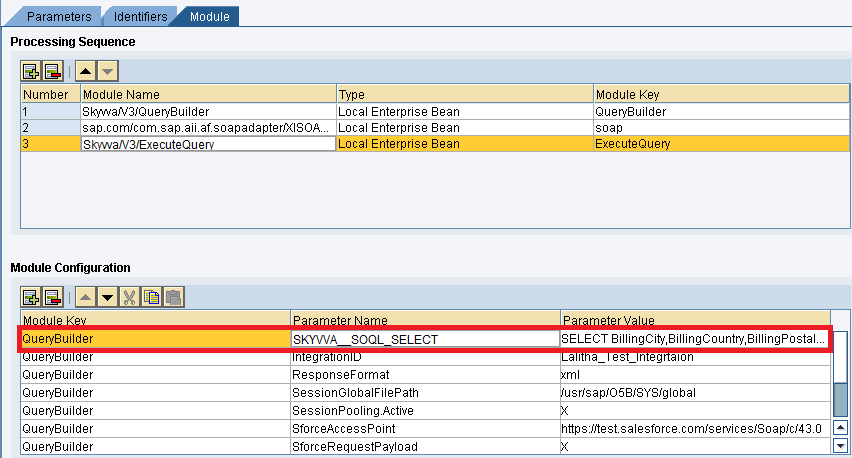Click the SKYVVA__SOQL_SELECT parameter name field
The image size is (852, 458).
tap(424, 339)
